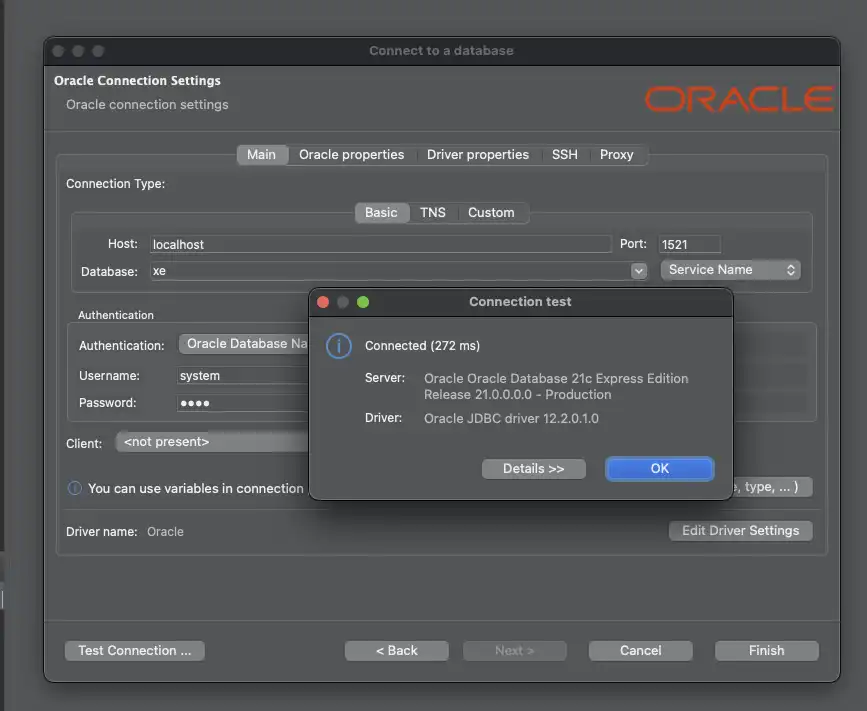Click Finish to create the connection

766,651
